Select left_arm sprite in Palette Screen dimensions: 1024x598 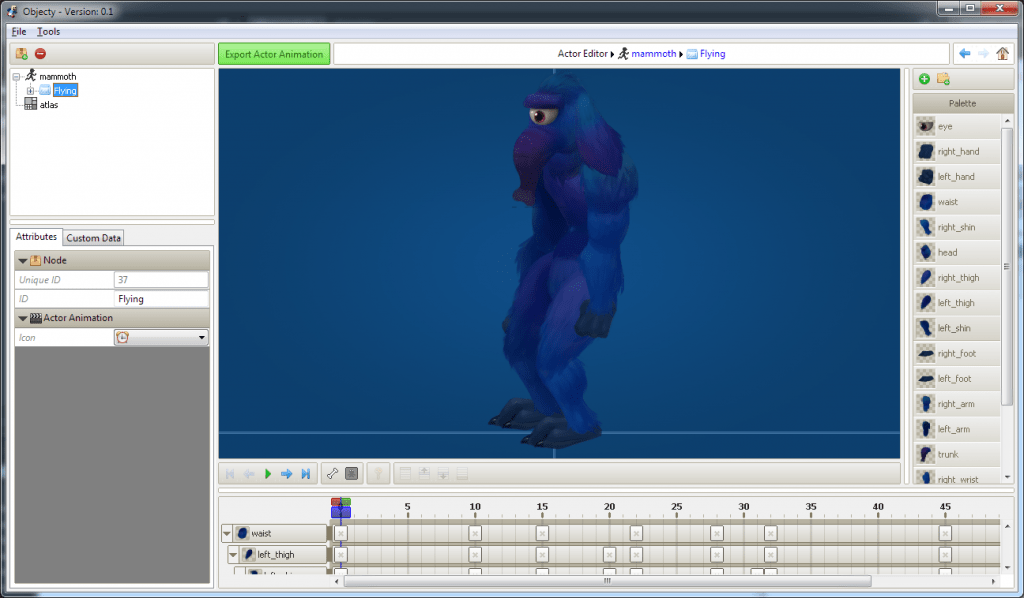click(x=957, y=429)
